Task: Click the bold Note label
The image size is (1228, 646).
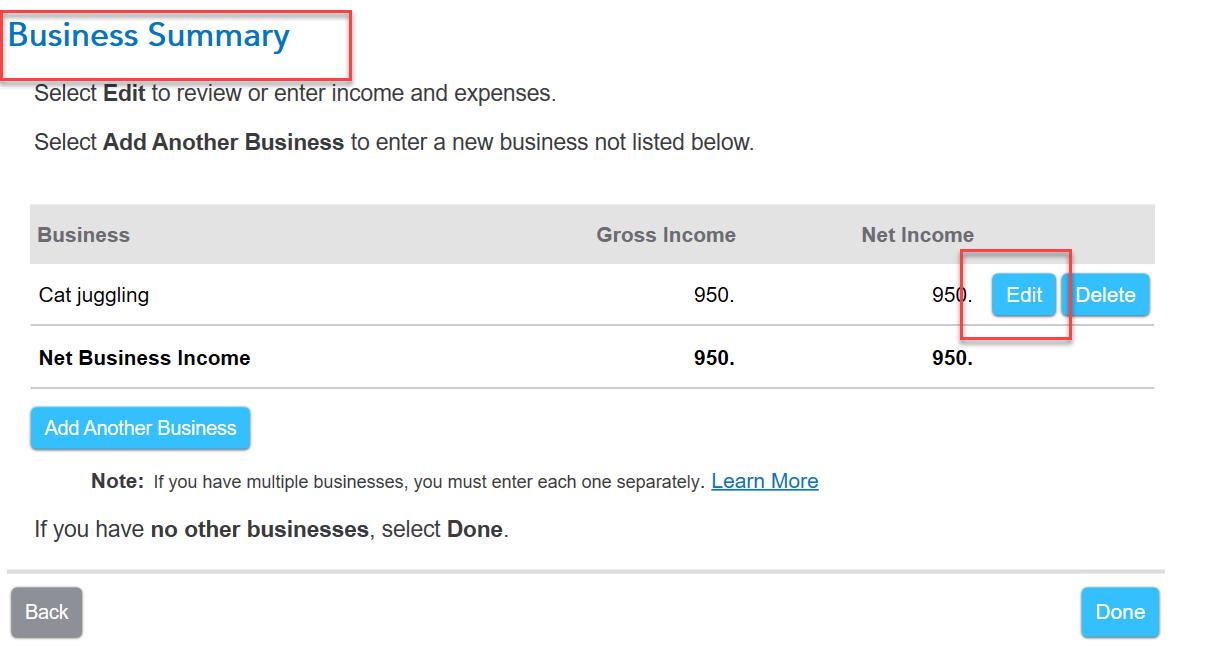Action: click(118, 481)
